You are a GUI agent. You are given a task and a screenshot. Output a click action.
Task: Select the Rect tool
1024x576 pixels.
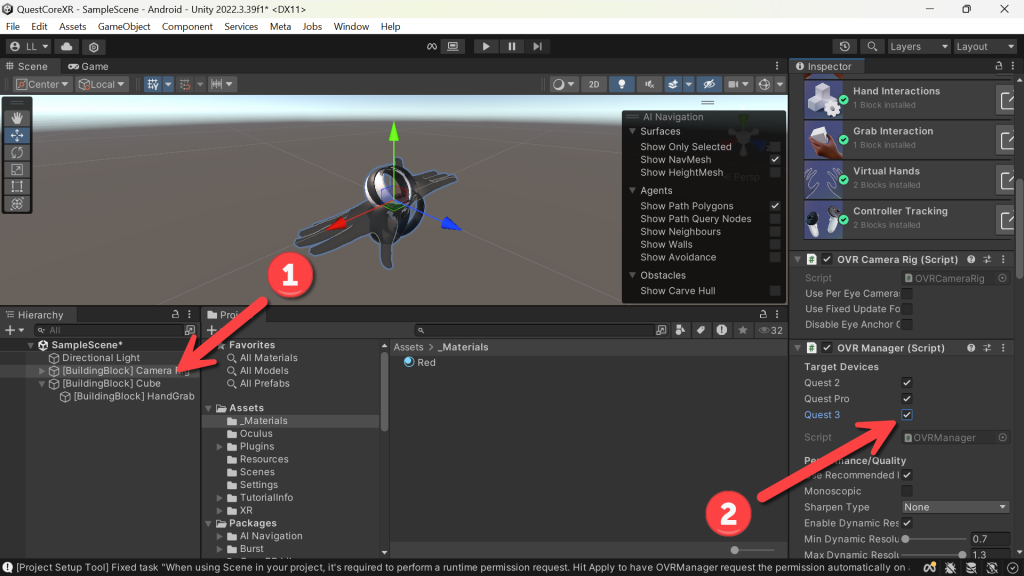pyautogui.click(x=17, y=187)
